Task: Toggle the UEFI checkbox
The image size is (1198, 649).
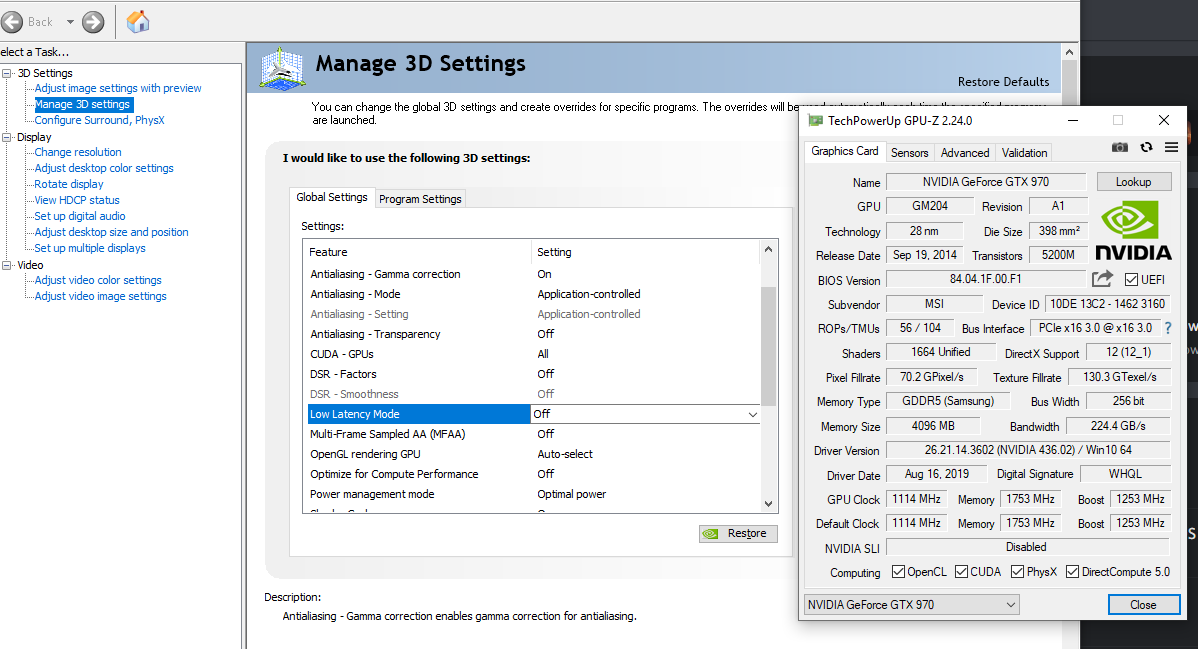Action: (1132, 280)
